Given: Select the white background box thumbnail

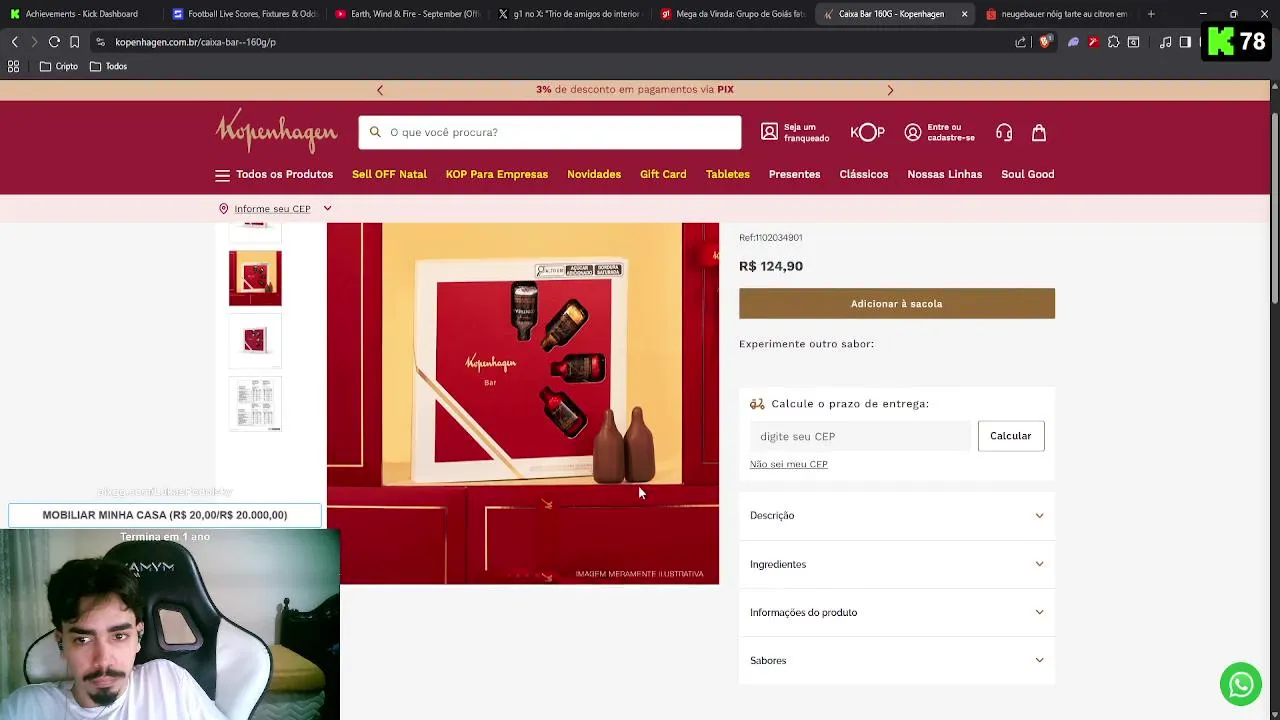Looking at the screenshot, I should [255, 340].
